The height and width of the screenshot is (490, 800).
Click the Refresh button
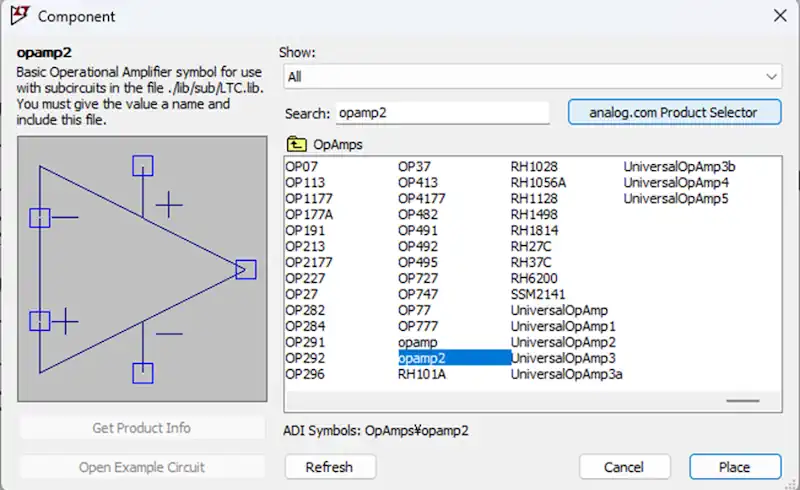point(329,467)
